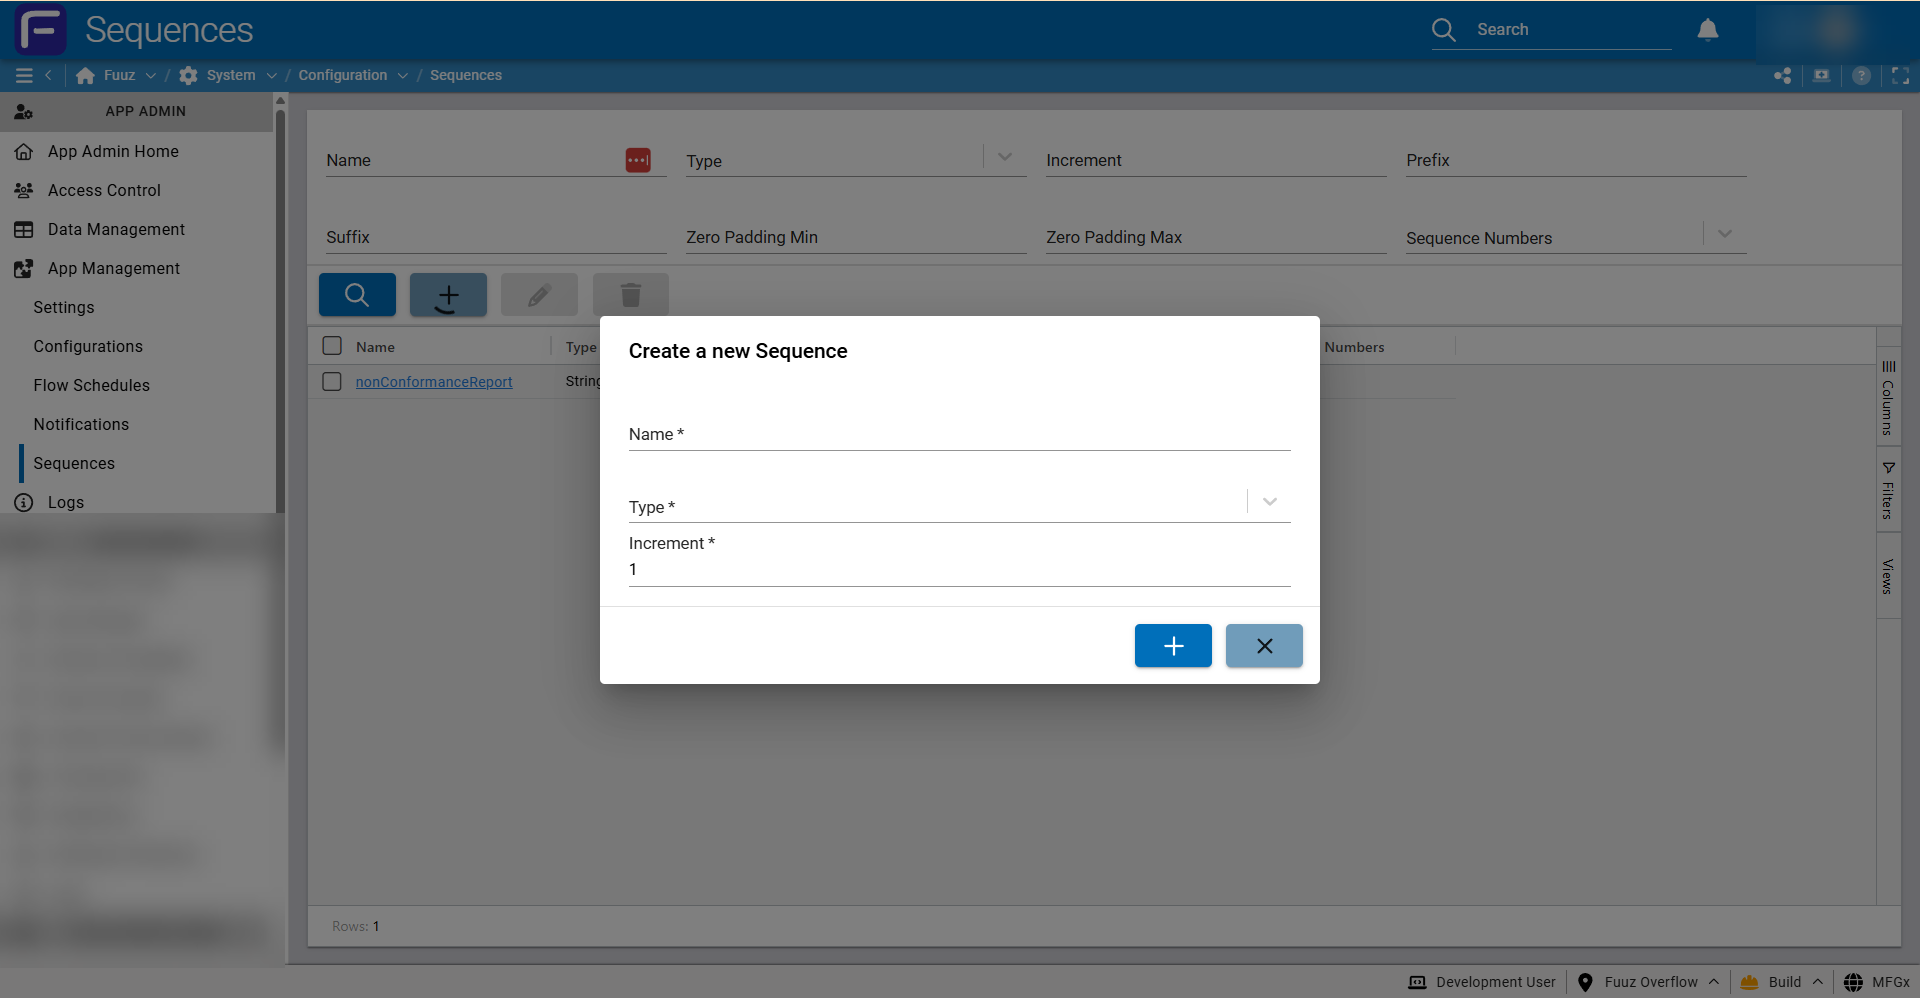
Task: Expand the System breadcrumb dropdown
Action: tap(271, 76)
